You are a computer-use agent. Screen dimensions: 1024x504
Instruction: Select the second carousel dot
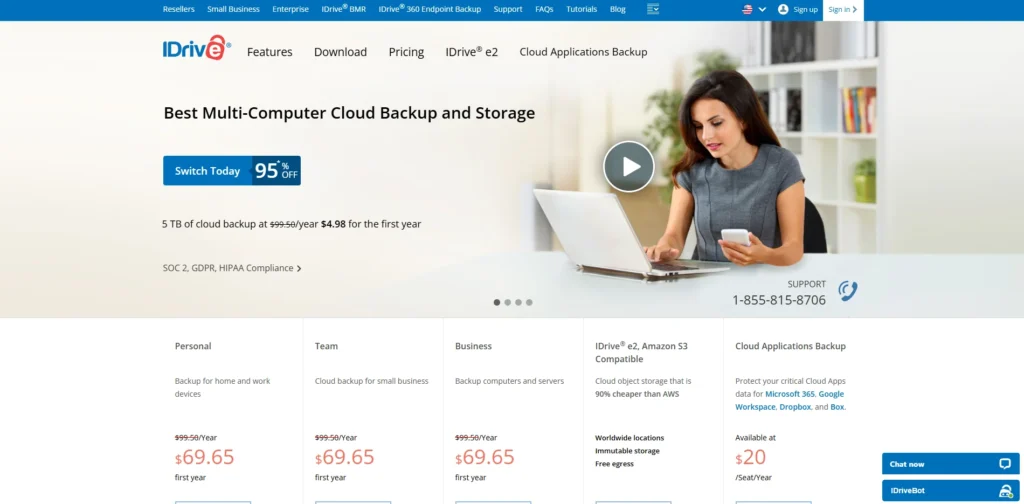[x=507, y=302]
